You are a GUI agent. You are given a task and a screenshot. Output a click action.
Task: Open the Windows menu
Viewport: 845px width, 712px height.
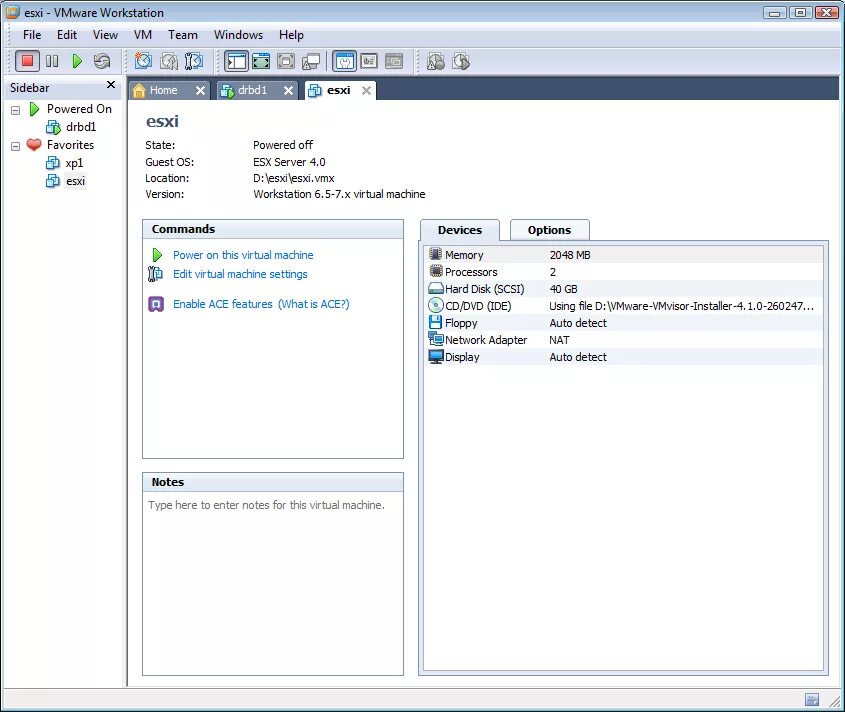pyautogui.click(x=238, y=35)
